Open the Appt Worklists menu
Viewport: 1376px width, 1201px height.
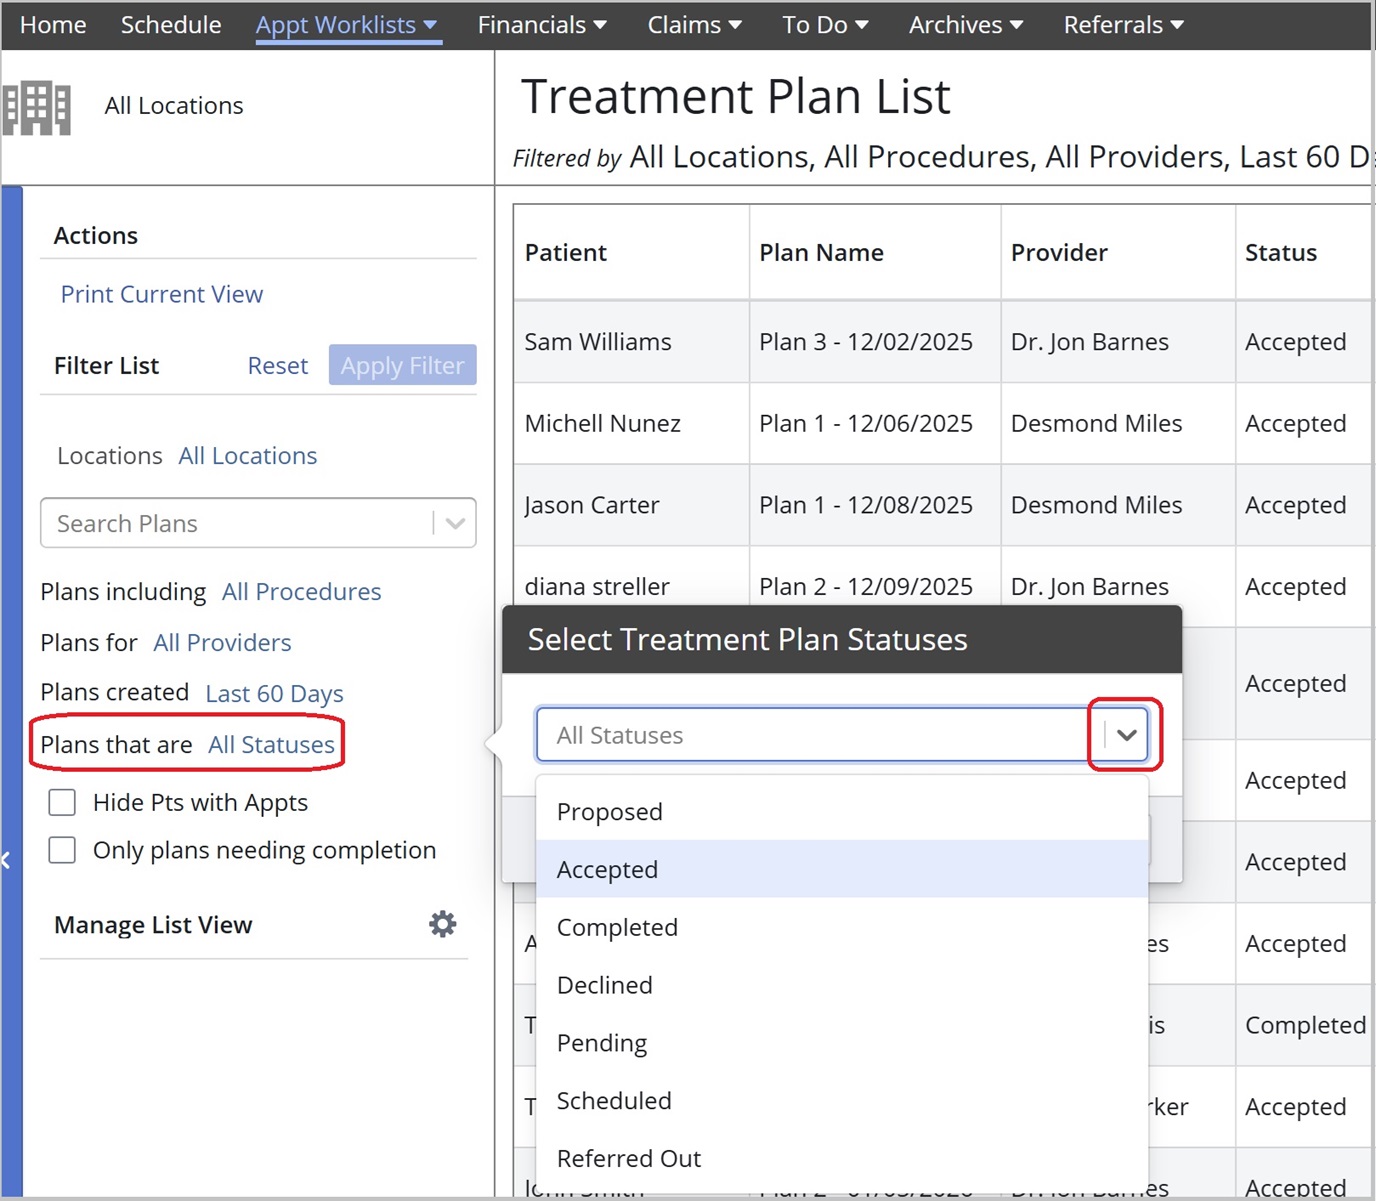coord(346,25)
